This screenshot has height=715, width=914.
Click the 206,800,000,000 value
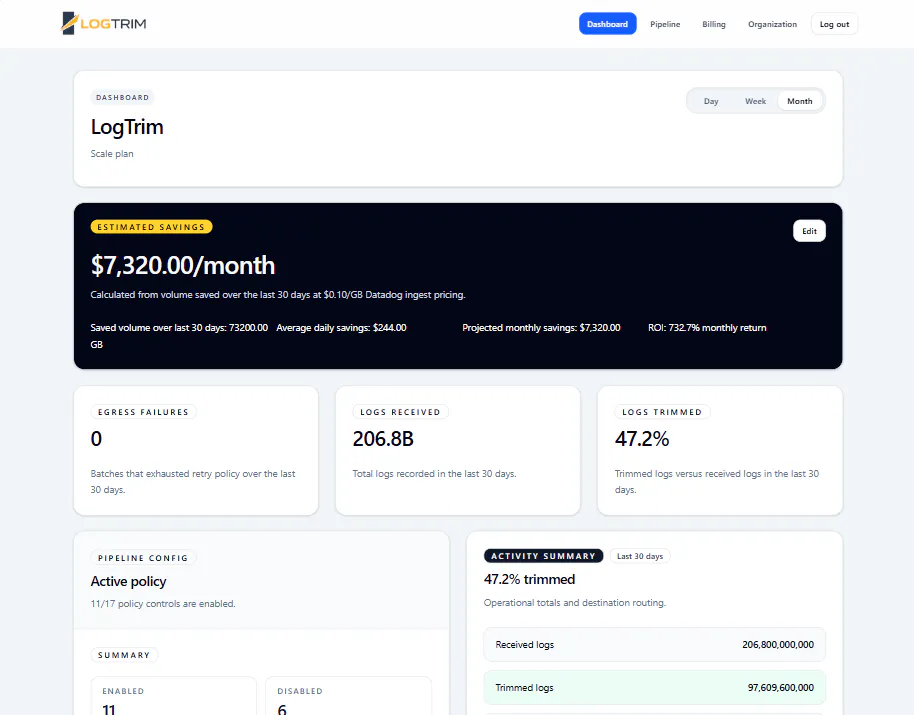pos(778,644)
